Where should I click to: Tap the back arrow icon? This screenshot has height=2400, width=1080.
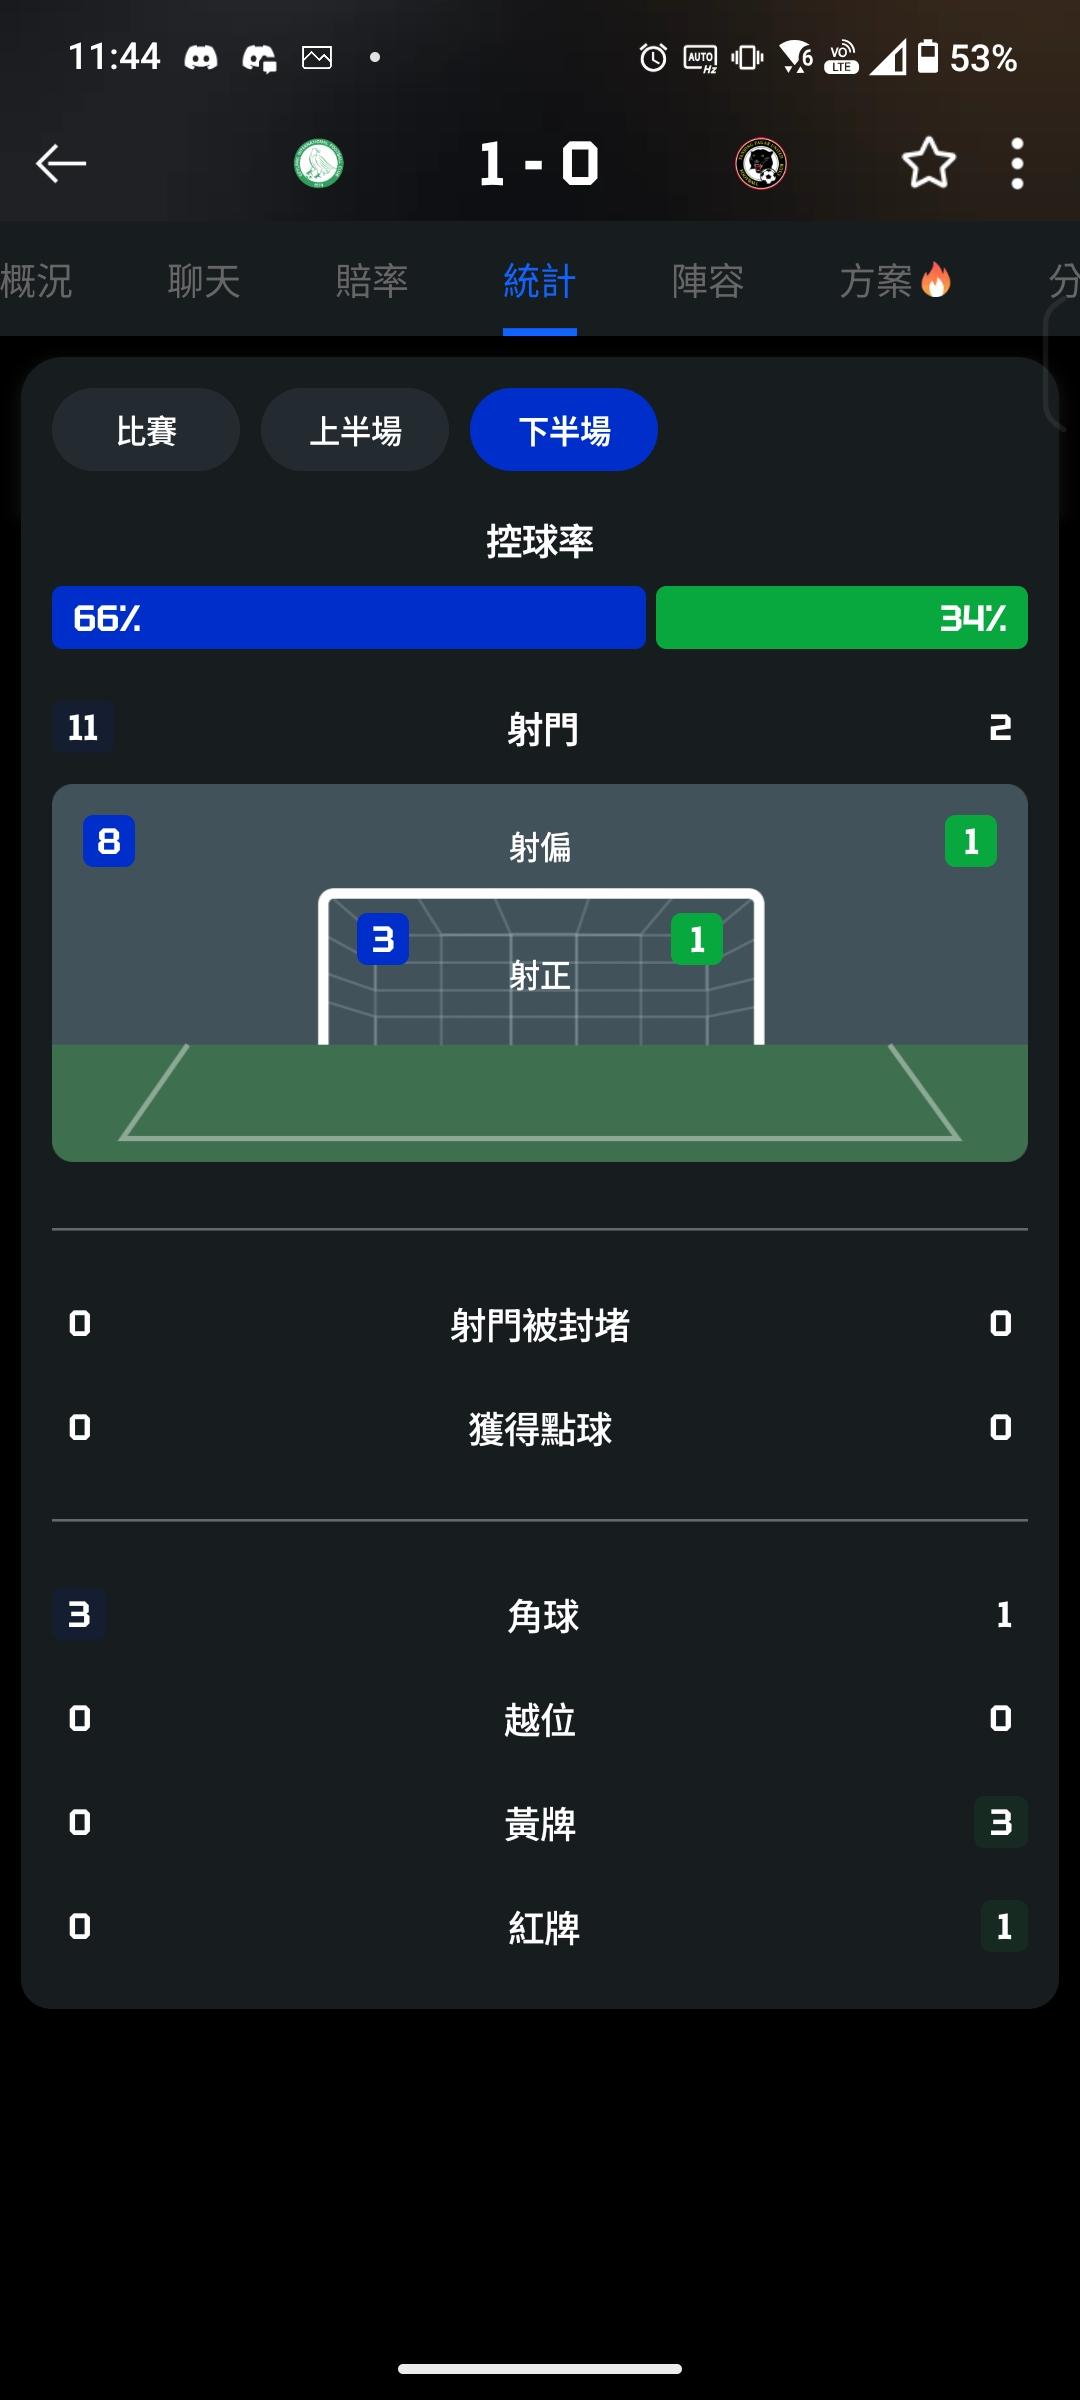point(61,163)
